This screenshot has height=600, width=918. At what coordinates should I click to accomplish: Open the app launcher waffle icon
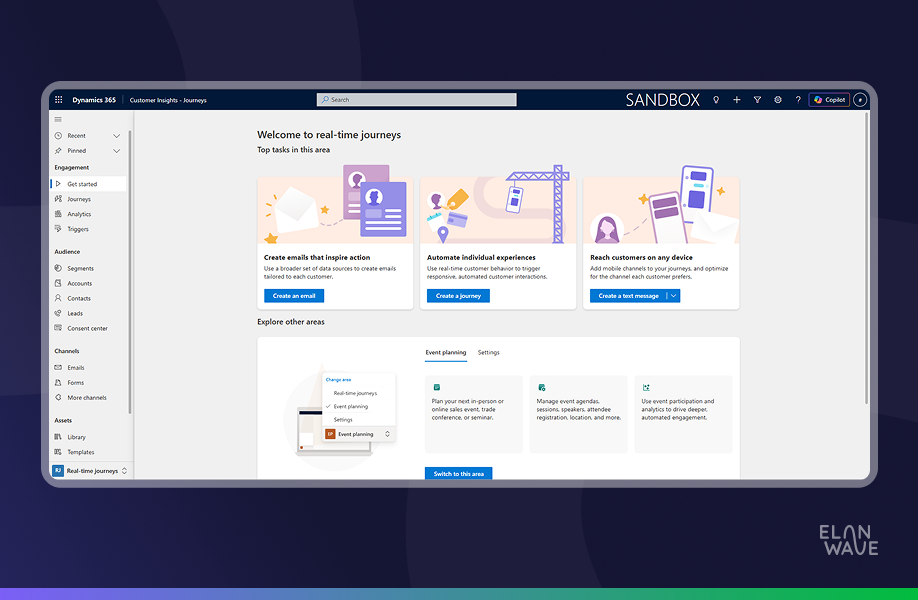point(59,100)
